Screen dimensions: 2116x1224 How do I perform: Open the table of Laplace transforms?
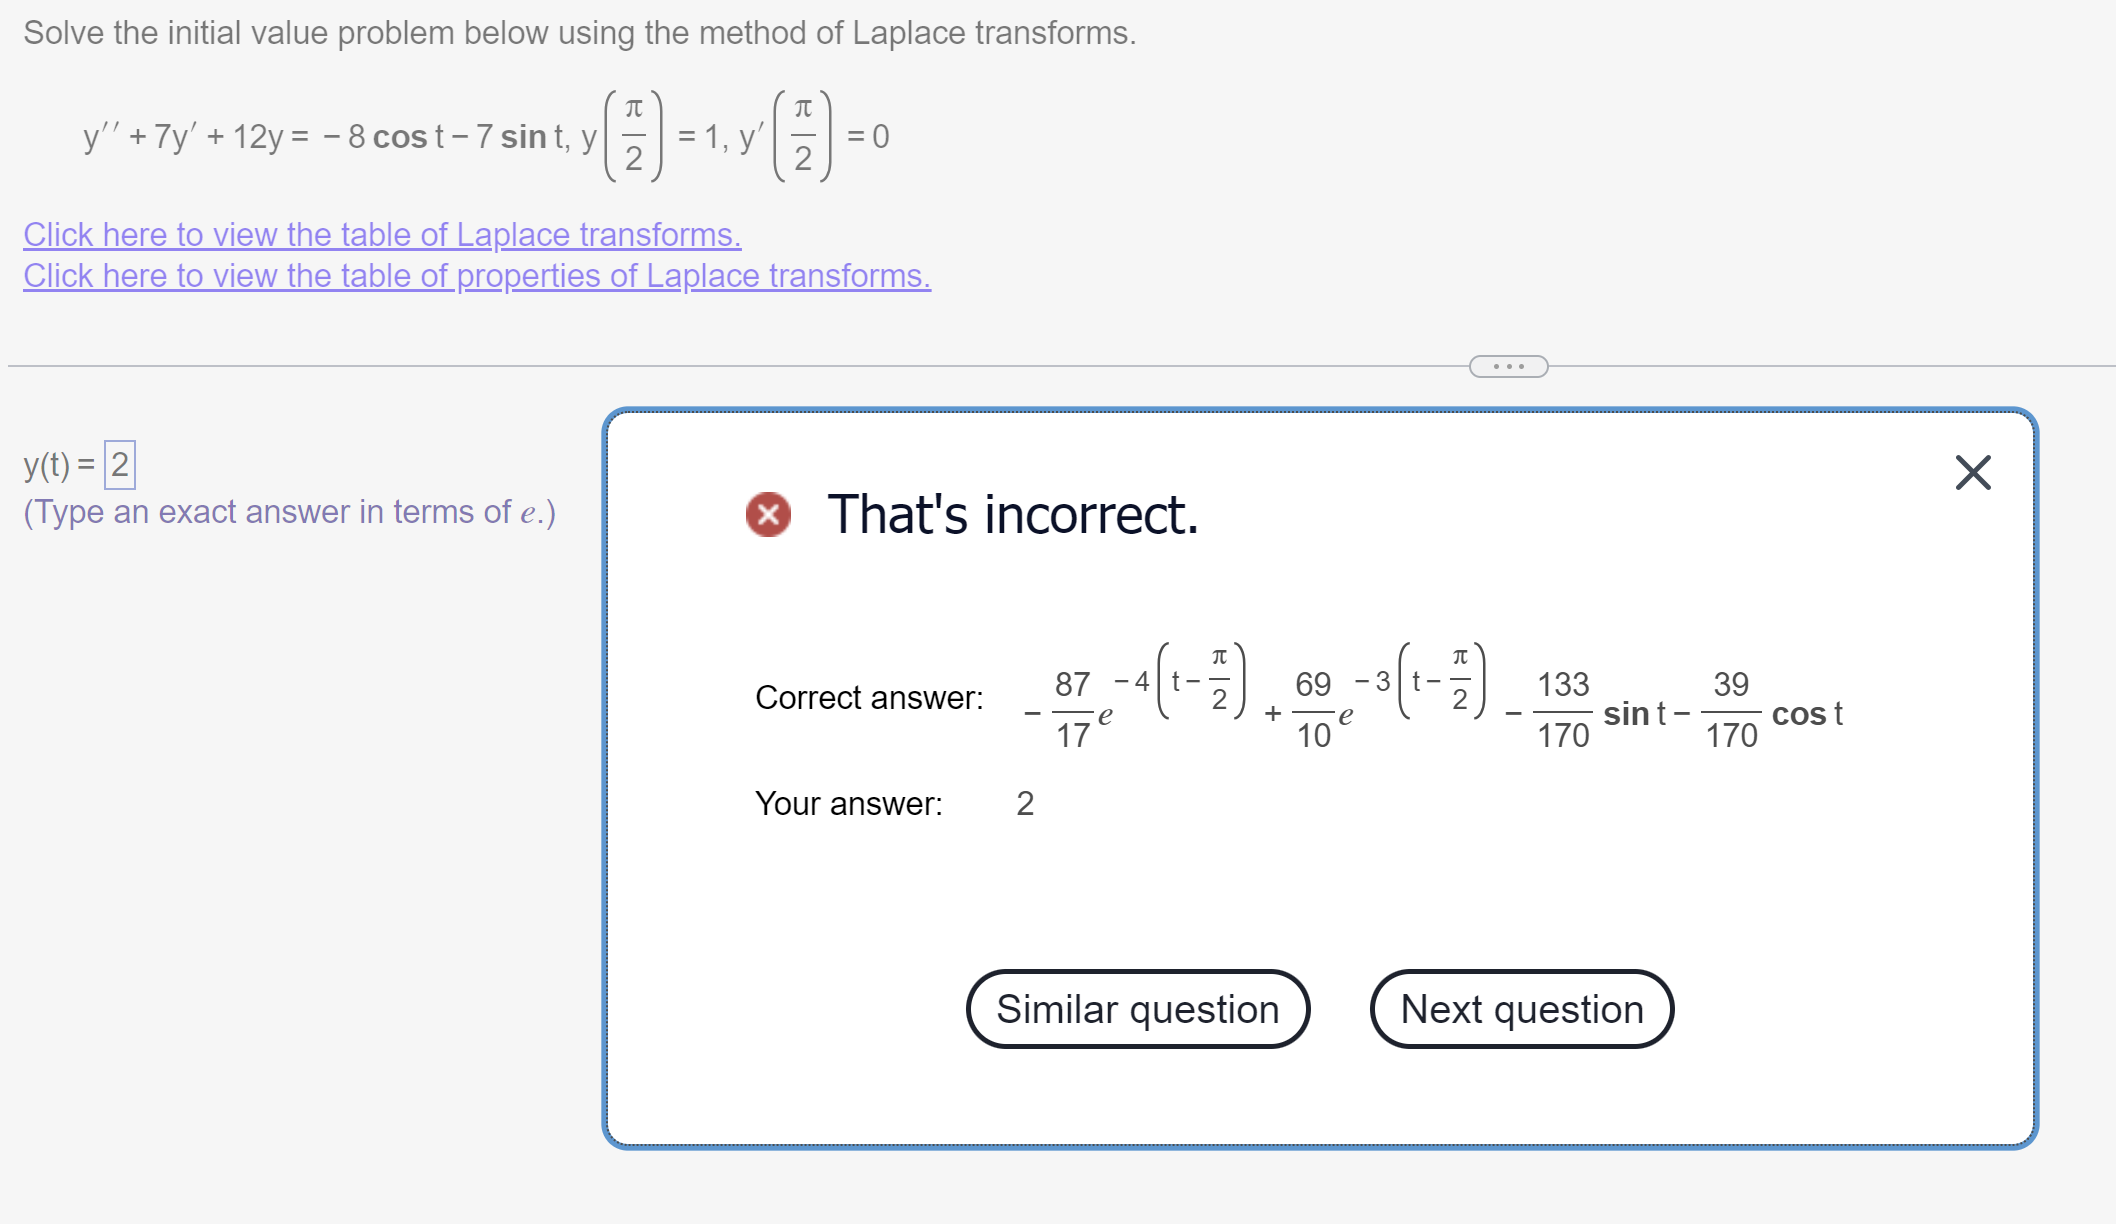click(x=381, y=234)
